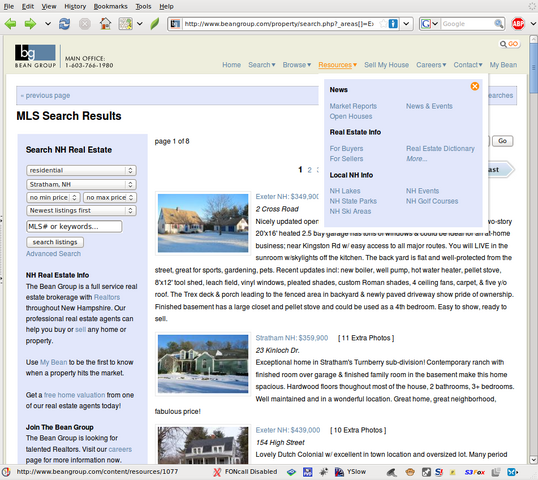The height and width of the screenshot is (480, 538).
Task: Open the Bookmarks menu
Action: tap(110, 6)
